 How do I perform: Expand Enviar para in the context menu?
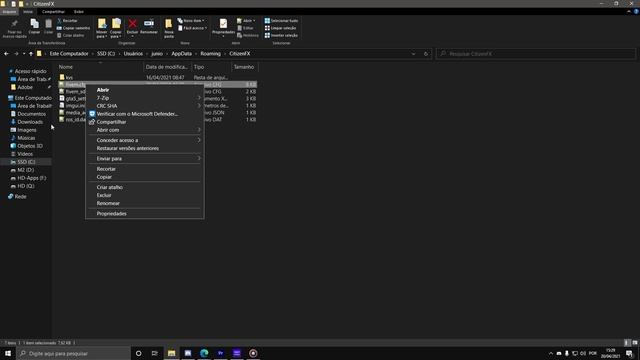(x=144, y=158)
